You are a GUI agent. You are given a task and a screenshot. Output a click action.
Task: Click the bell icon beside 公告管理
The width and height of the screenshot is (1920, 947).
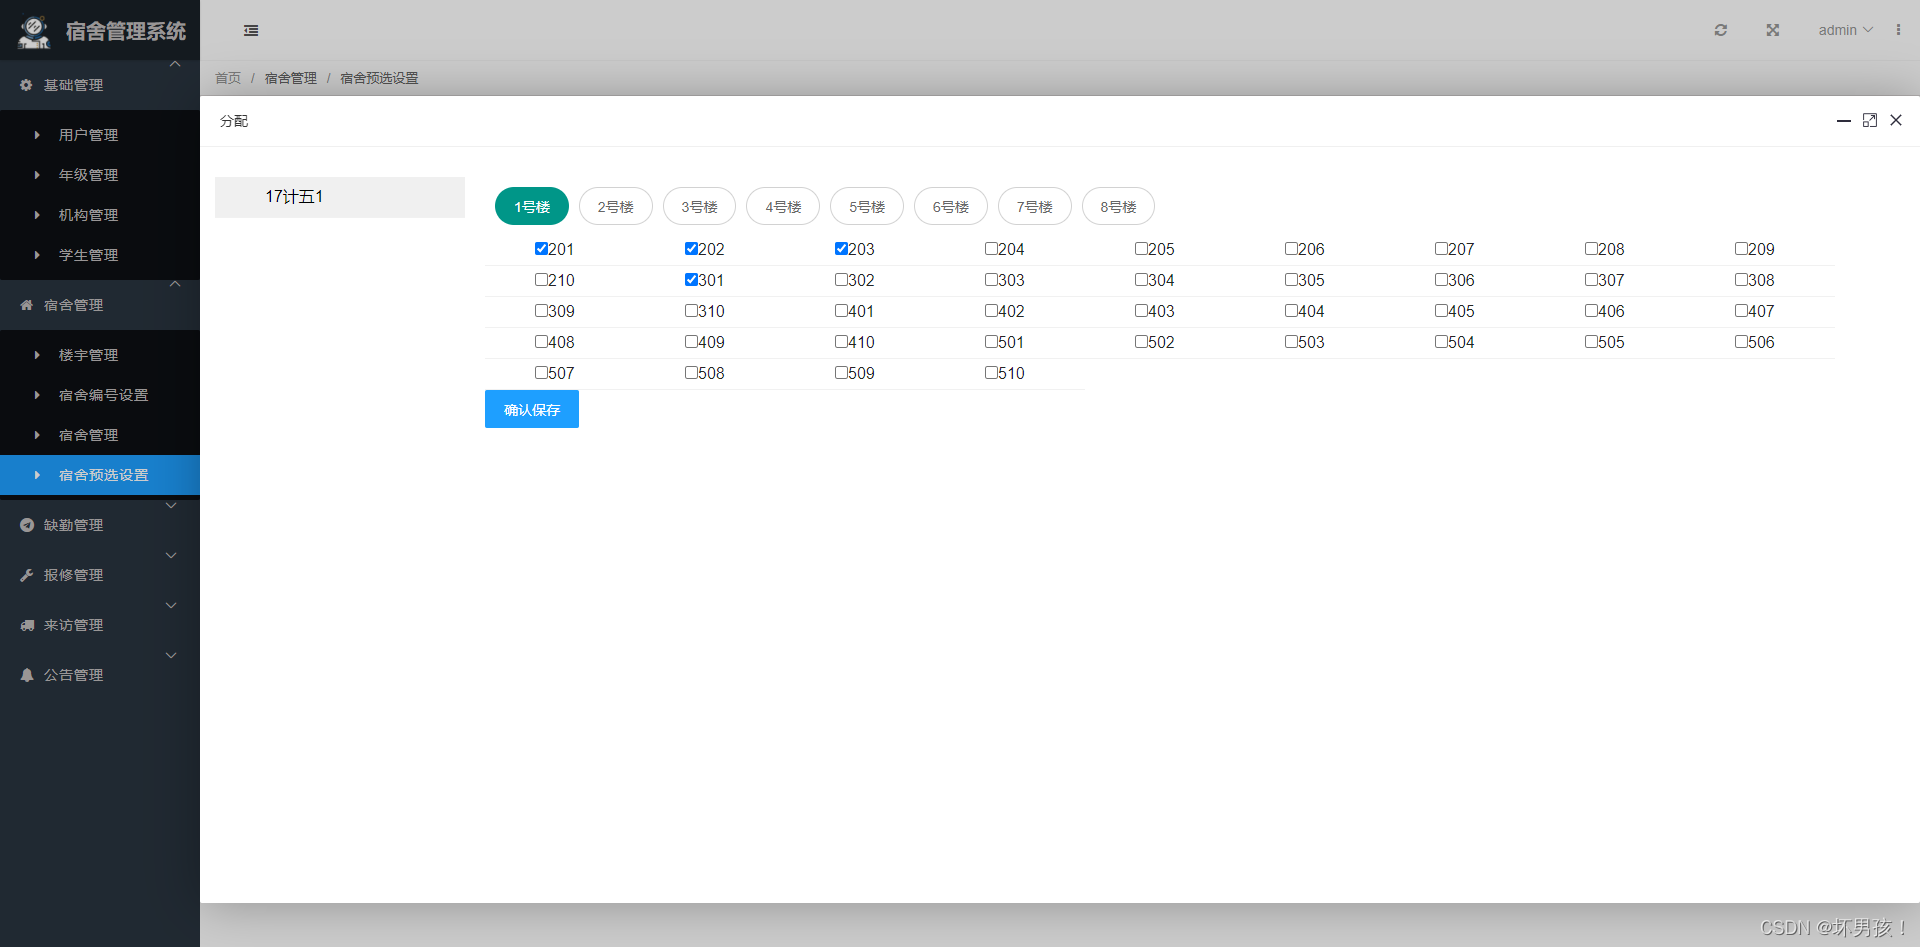coord(26,675)
